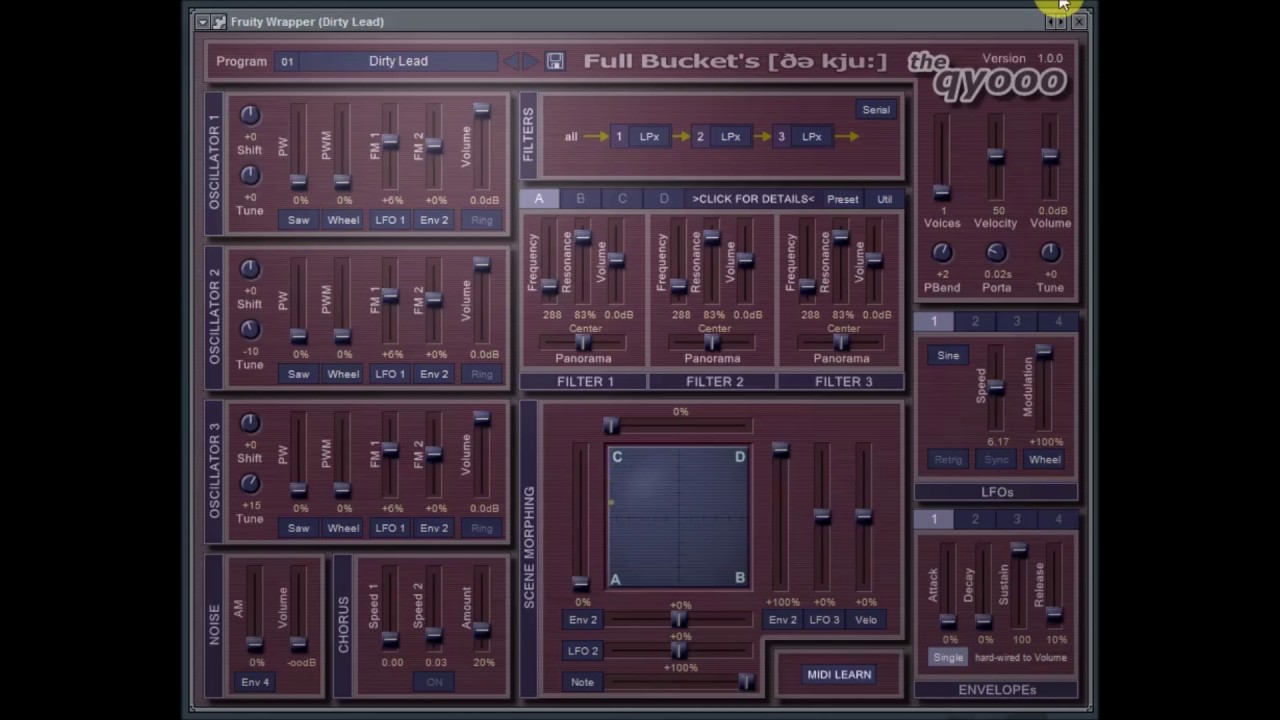
Task: Open Oscillator 3 Saw waveform selector
Action: (x=299, y=528)
